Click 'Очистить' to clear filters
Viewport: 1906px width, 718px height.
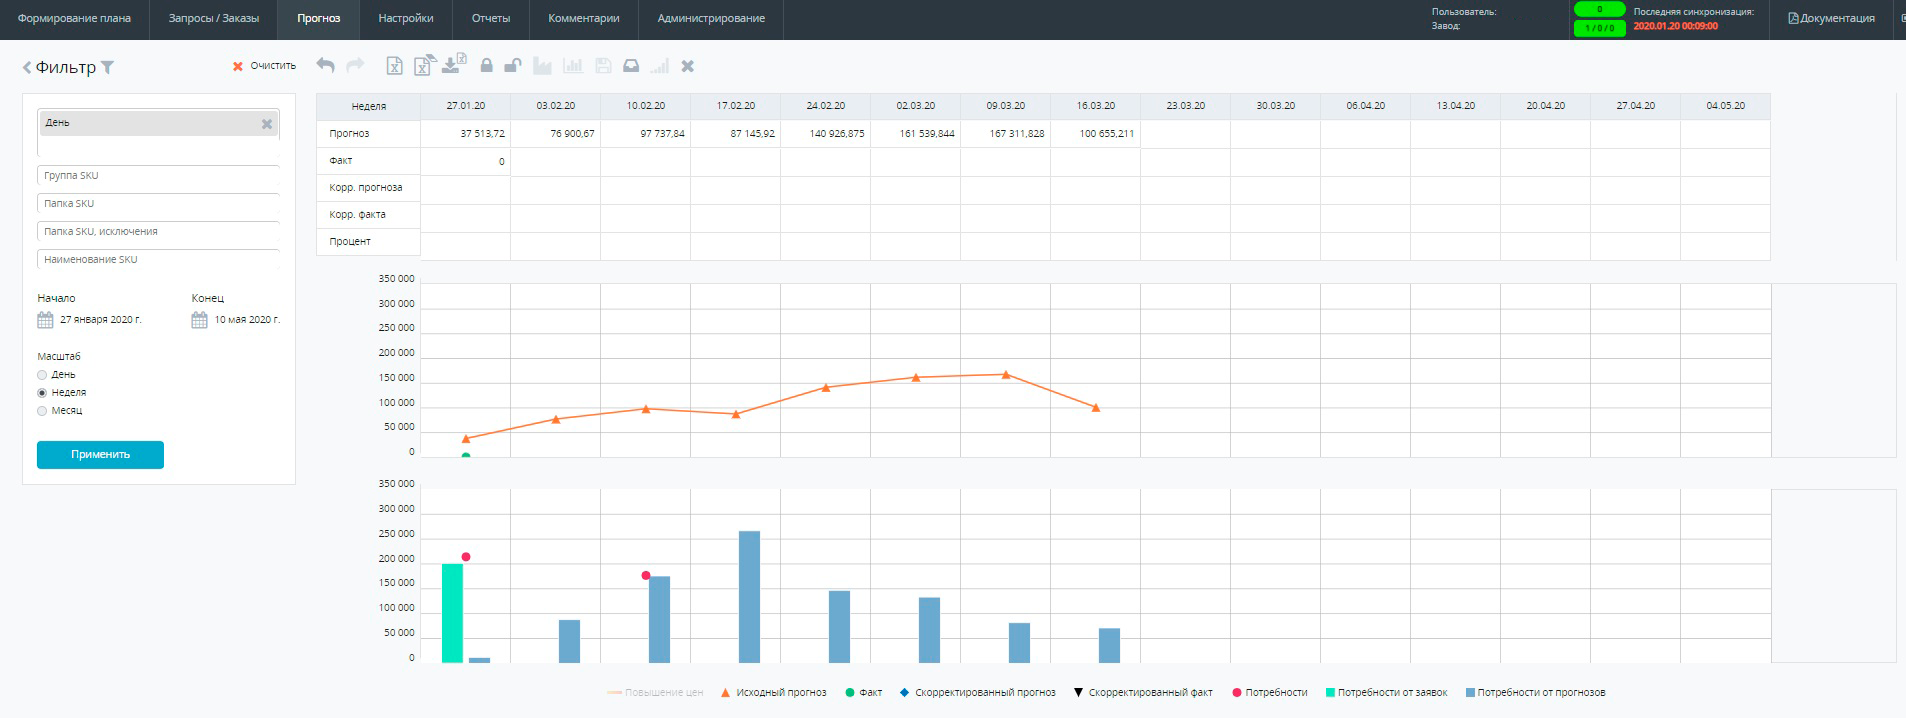(x=265, y=66)
